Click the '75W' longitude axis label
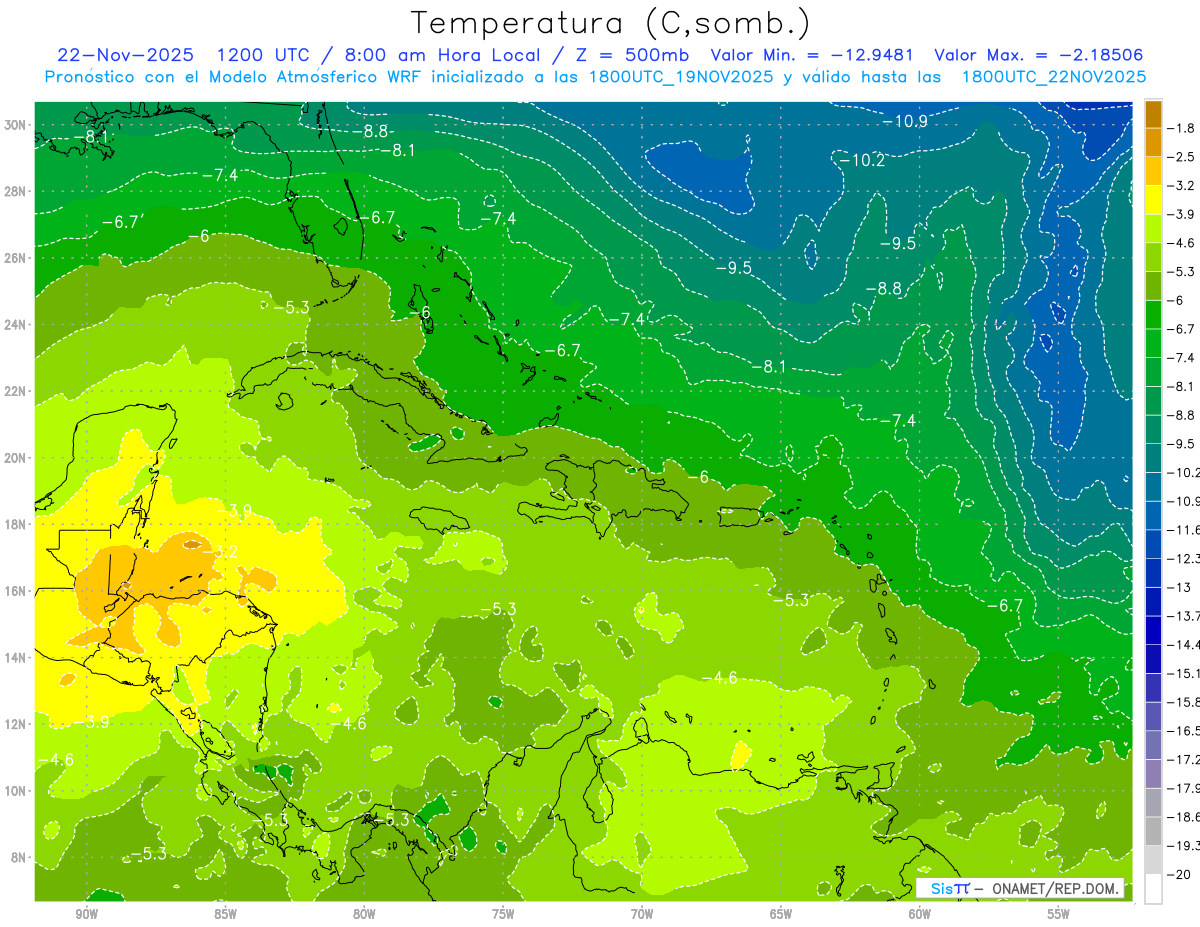 503,914
